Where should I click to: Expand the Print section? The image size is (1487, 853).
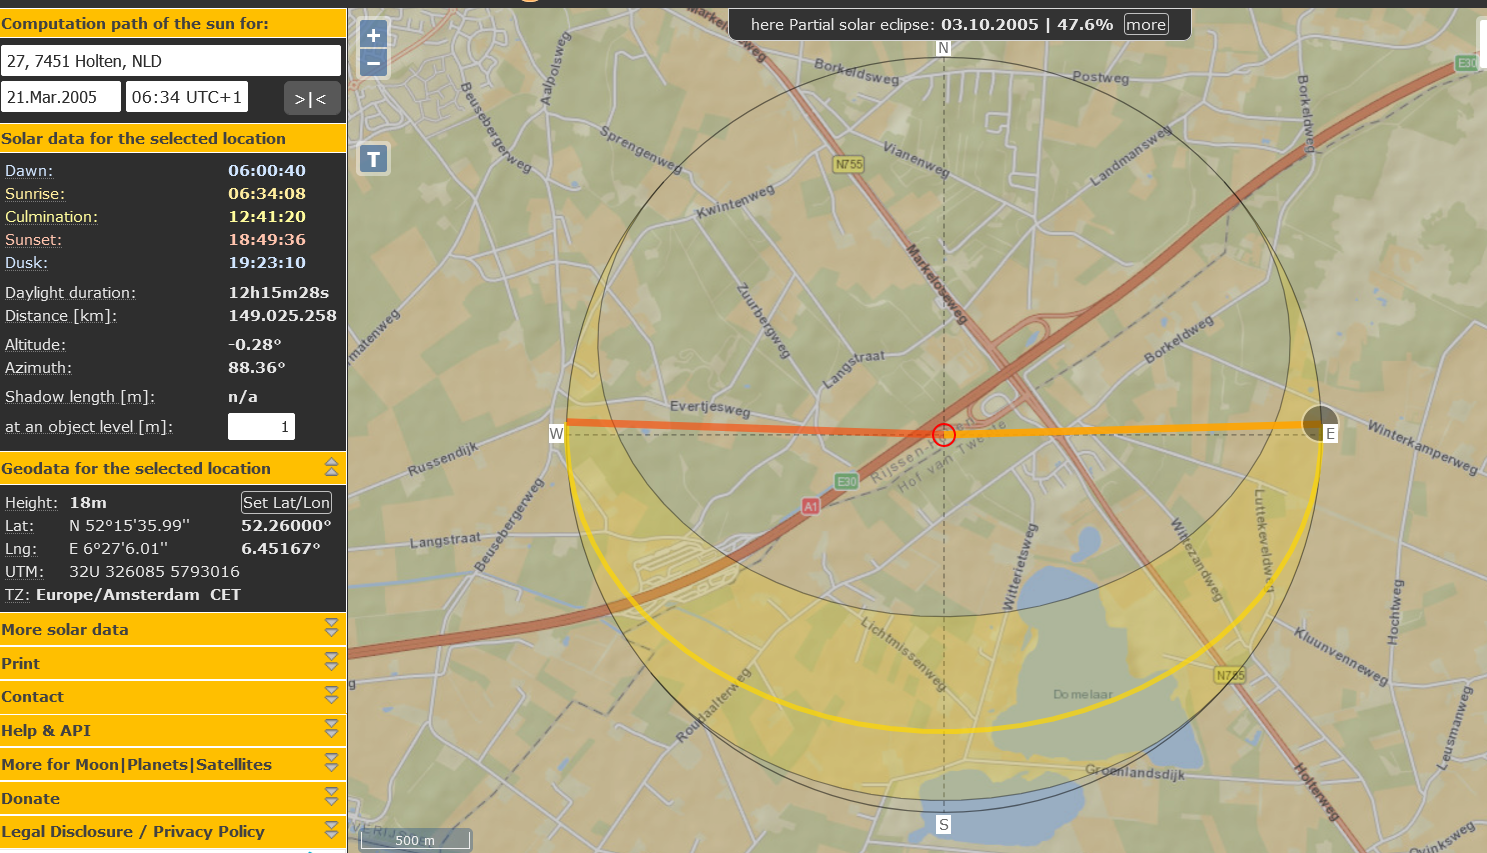[x=331, y=663]
